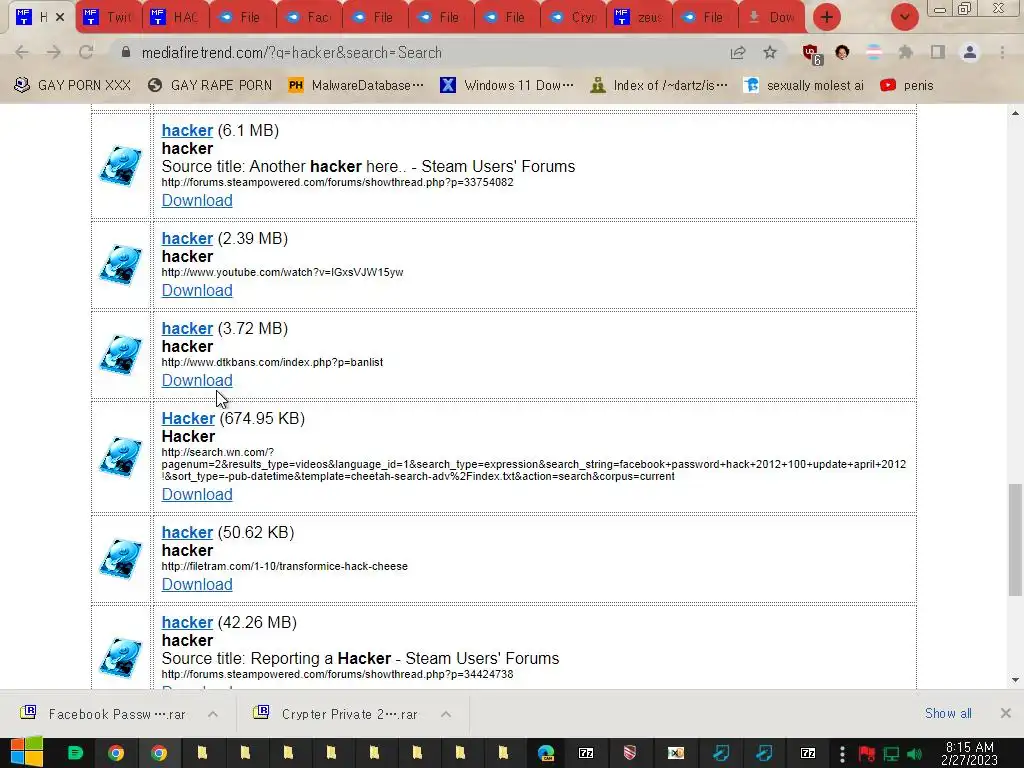
Task: Close the active H tab
Action: [60, 17]
